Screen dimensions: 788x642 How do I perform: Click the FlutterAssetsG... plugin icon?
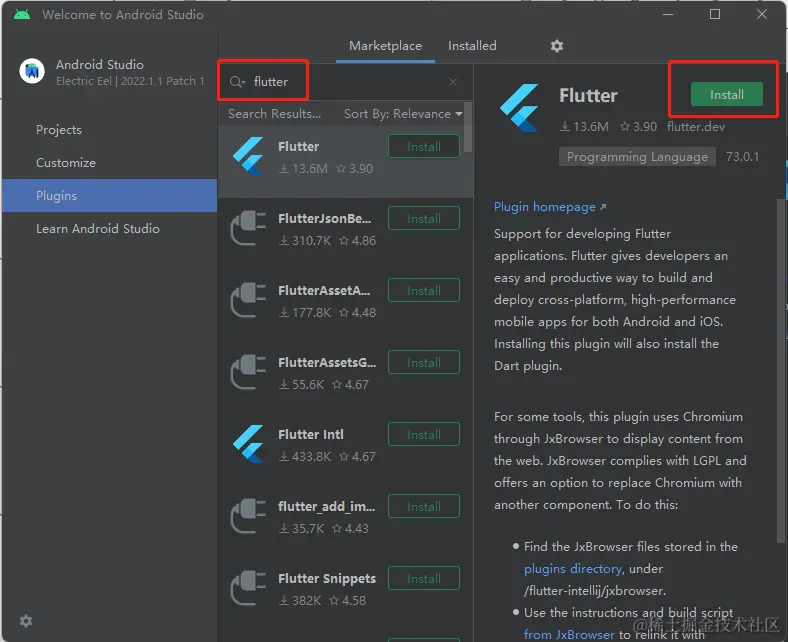click(248, 372)
